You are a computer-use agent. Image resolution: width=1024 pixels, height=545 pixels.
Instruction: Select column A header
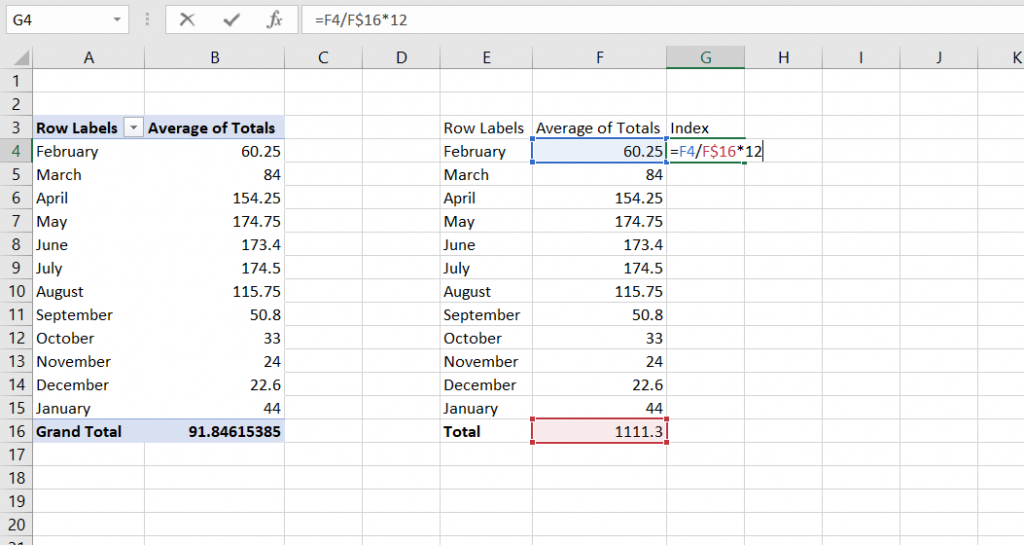pyautogui.click(x=88, y=58)
